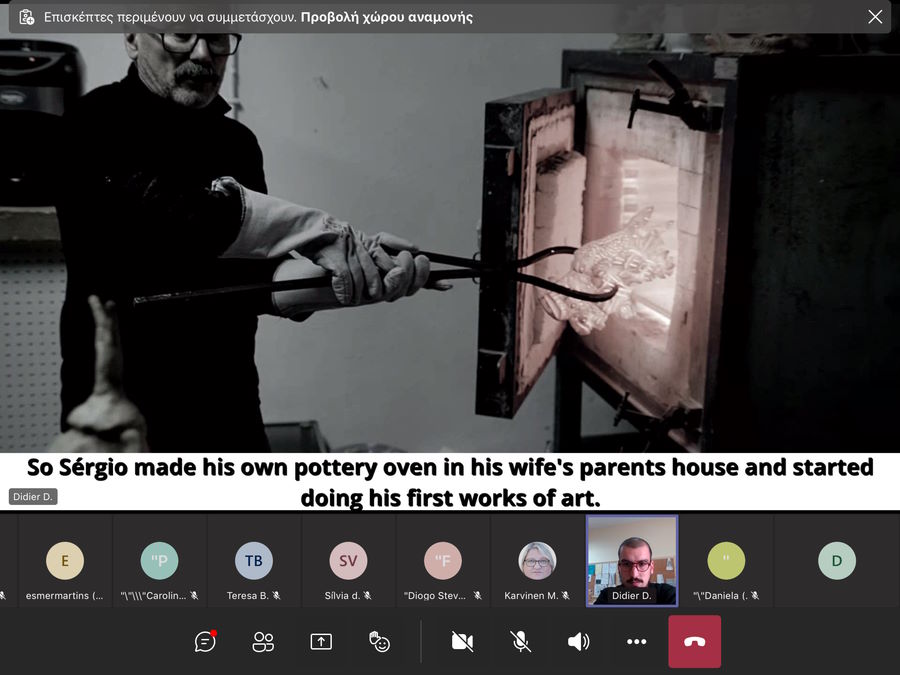The width and height of the screenshot is (900, 675).
Task: Select Karvinen M. participant tile
Action: [537, 561]
